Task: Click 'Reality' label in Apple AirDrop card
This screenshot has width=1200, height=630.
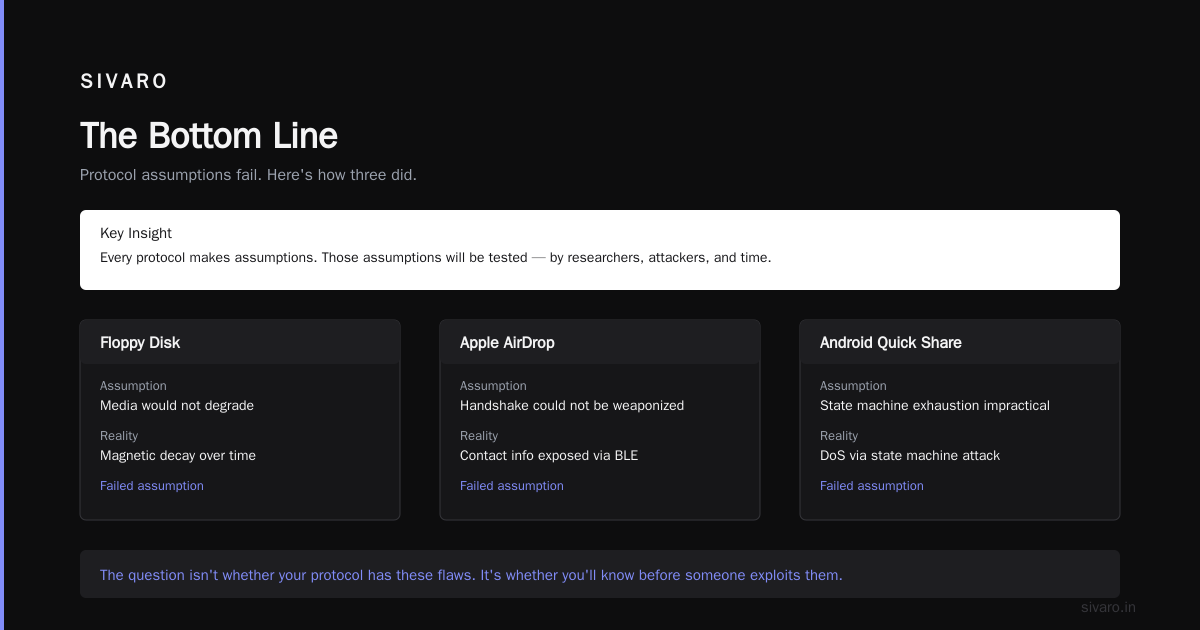Action: pos(479,436)
